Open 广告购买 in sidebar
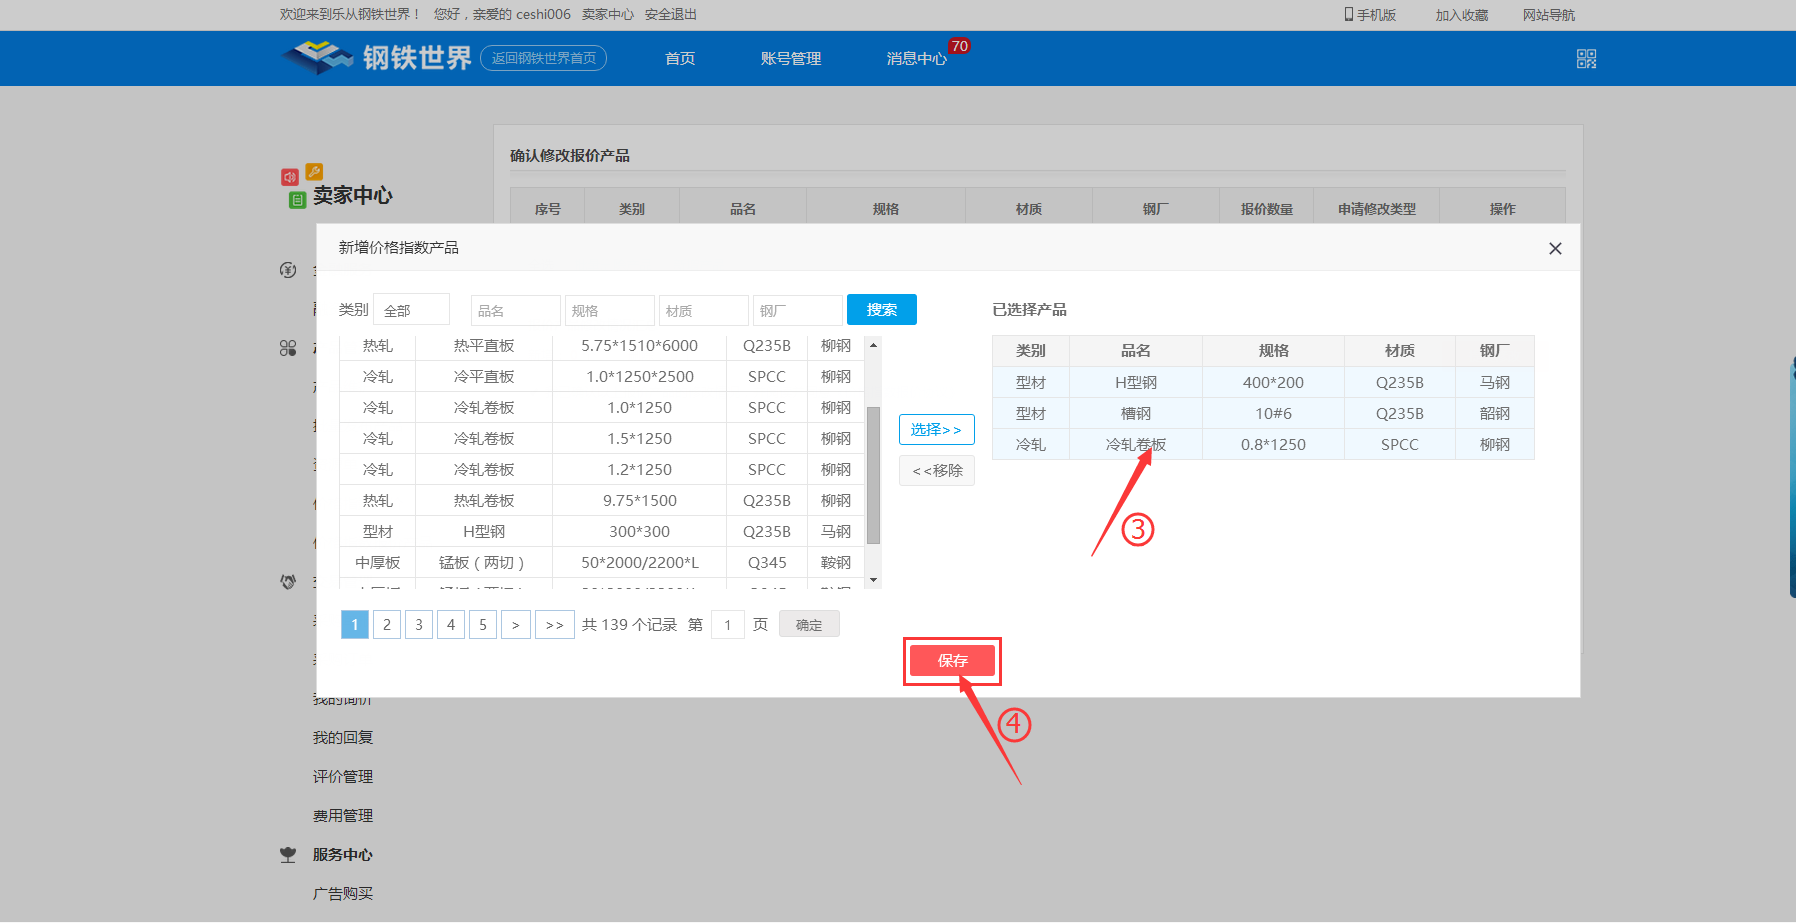This screenshot has height=923, width=1796. coord(343,894)
